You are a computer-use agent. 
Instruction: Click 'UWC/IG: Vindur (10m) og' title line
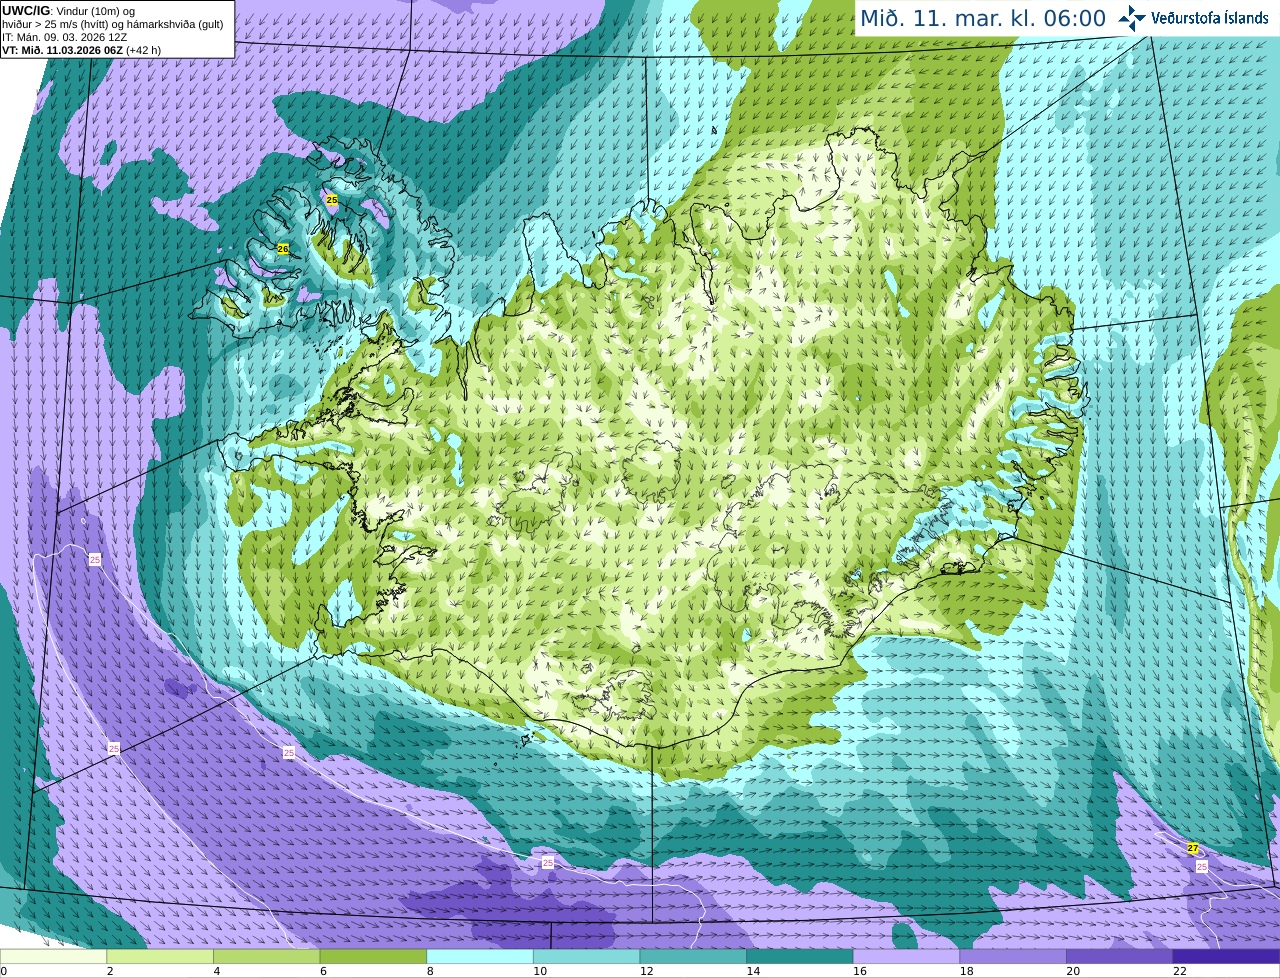[x=68, y=11]
